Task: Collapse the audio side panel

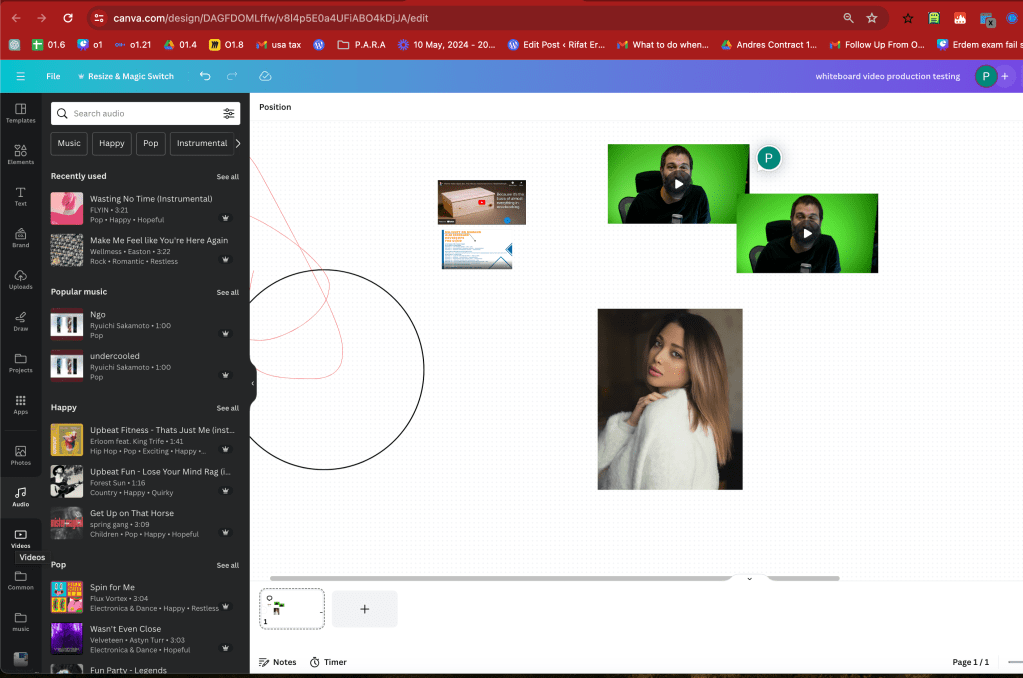Action: tap(252, 384)
